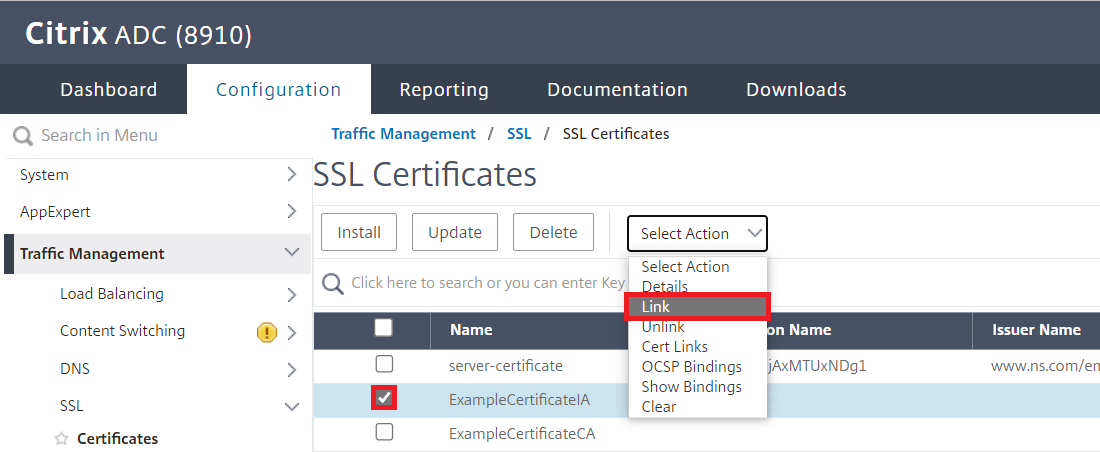Choose Show Bindings from the action list
The height and width of the screenshot is (452, 1100).
[697, 387]
